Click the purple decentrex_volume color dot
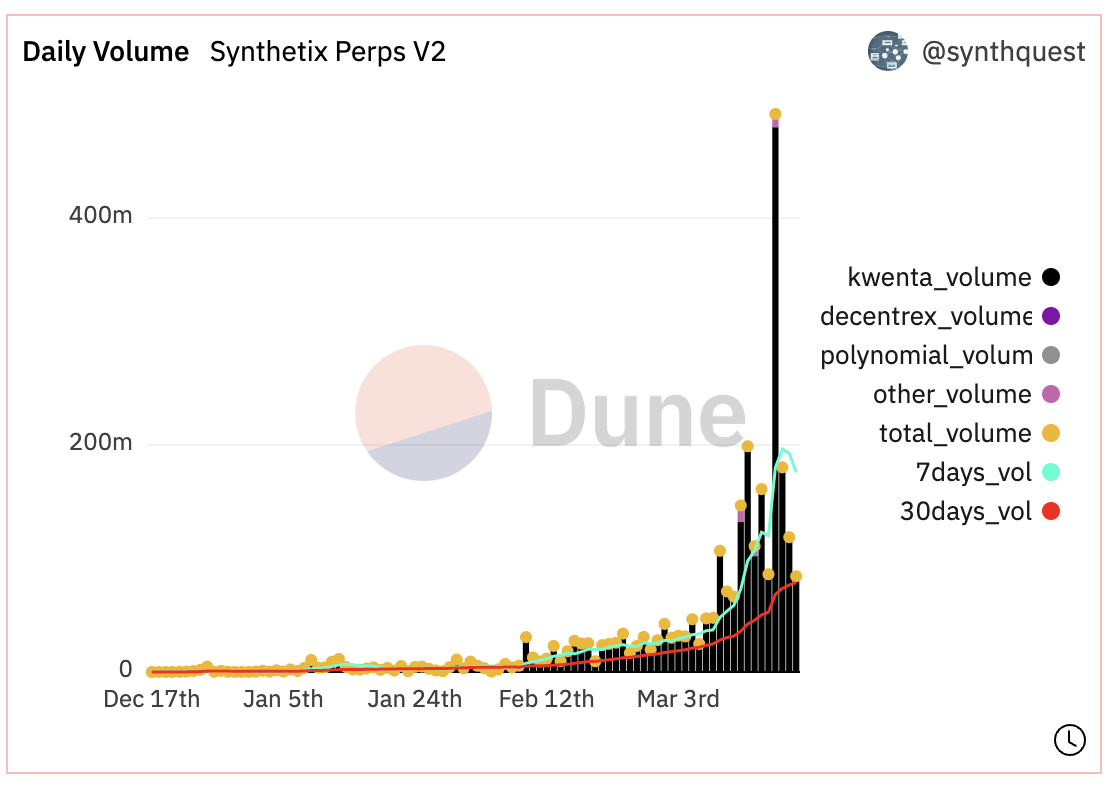The height and width of the screenshot is (794, 1114). [x=1050, y=317]
